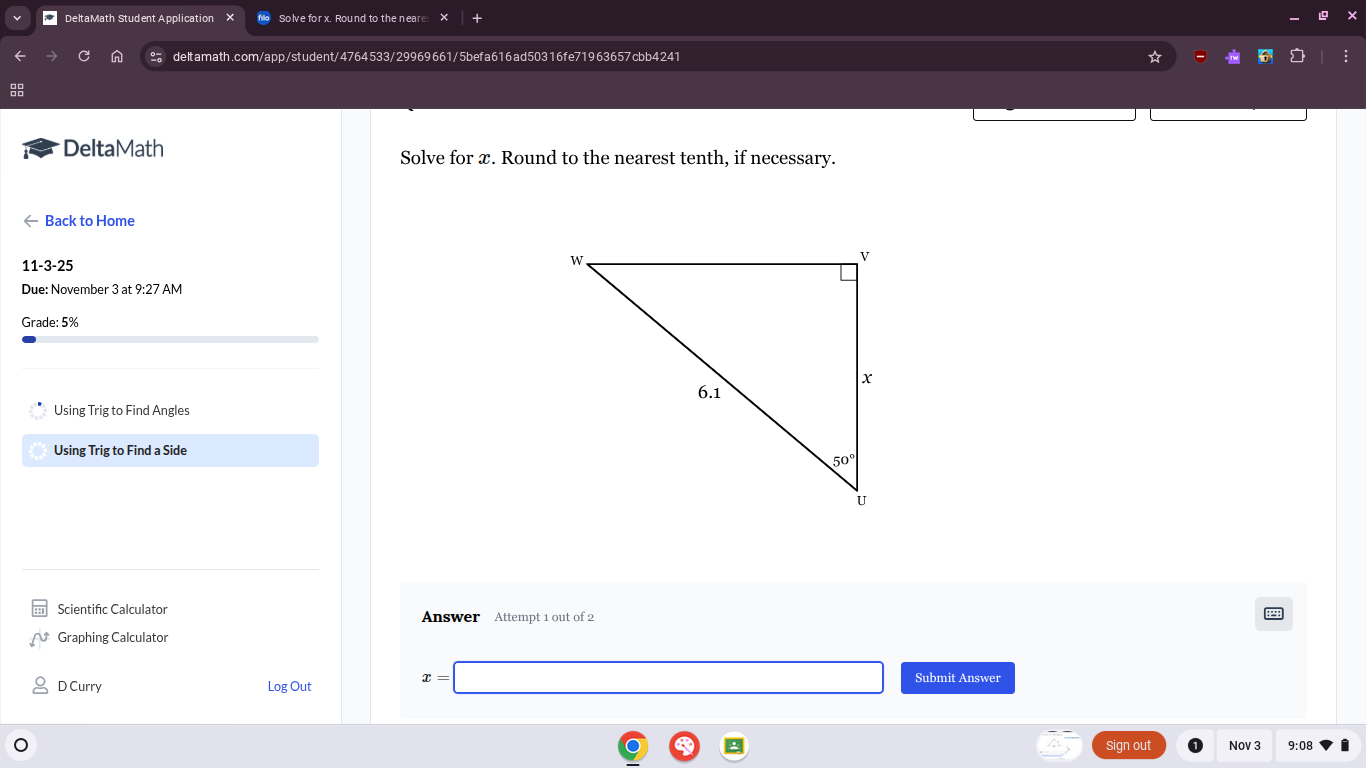Click the Grade 5% progress bar

coord(170,339)
